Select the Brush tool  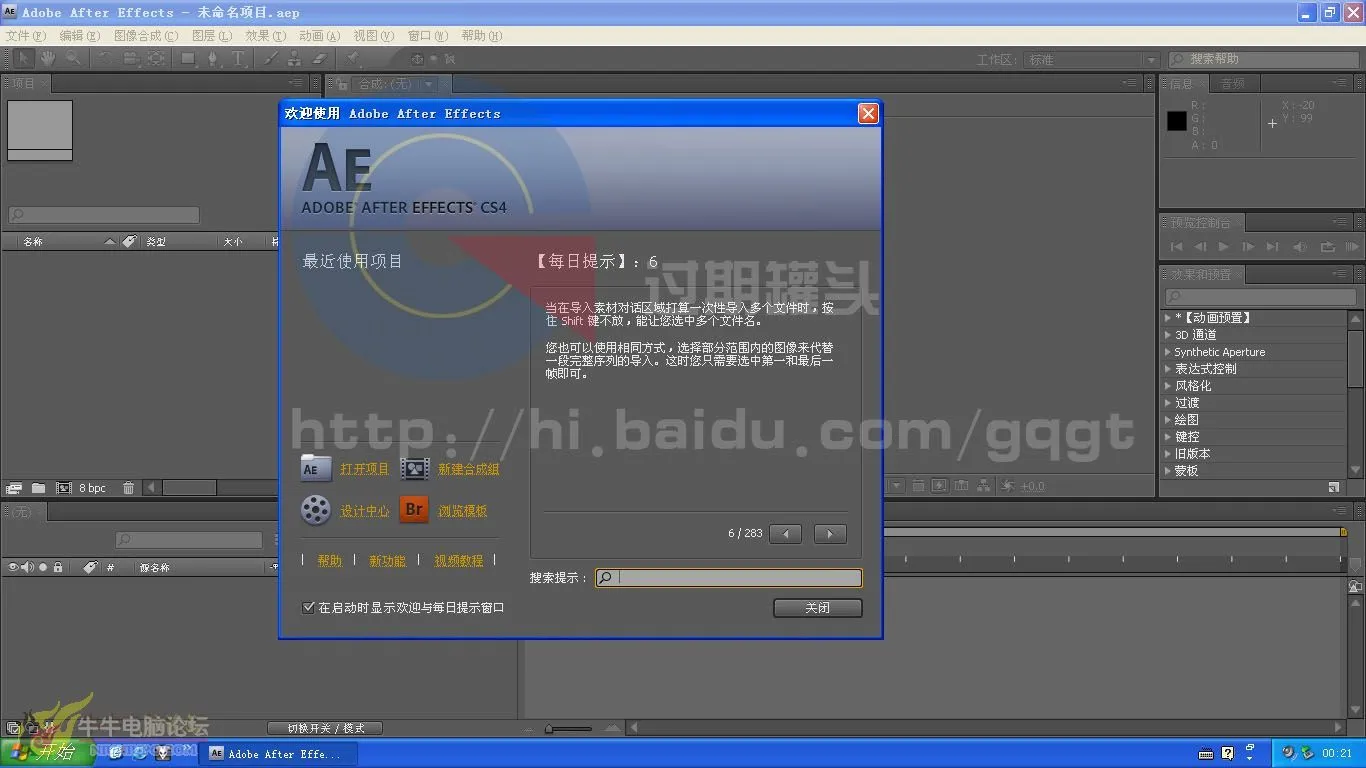[x=271, y=59]
